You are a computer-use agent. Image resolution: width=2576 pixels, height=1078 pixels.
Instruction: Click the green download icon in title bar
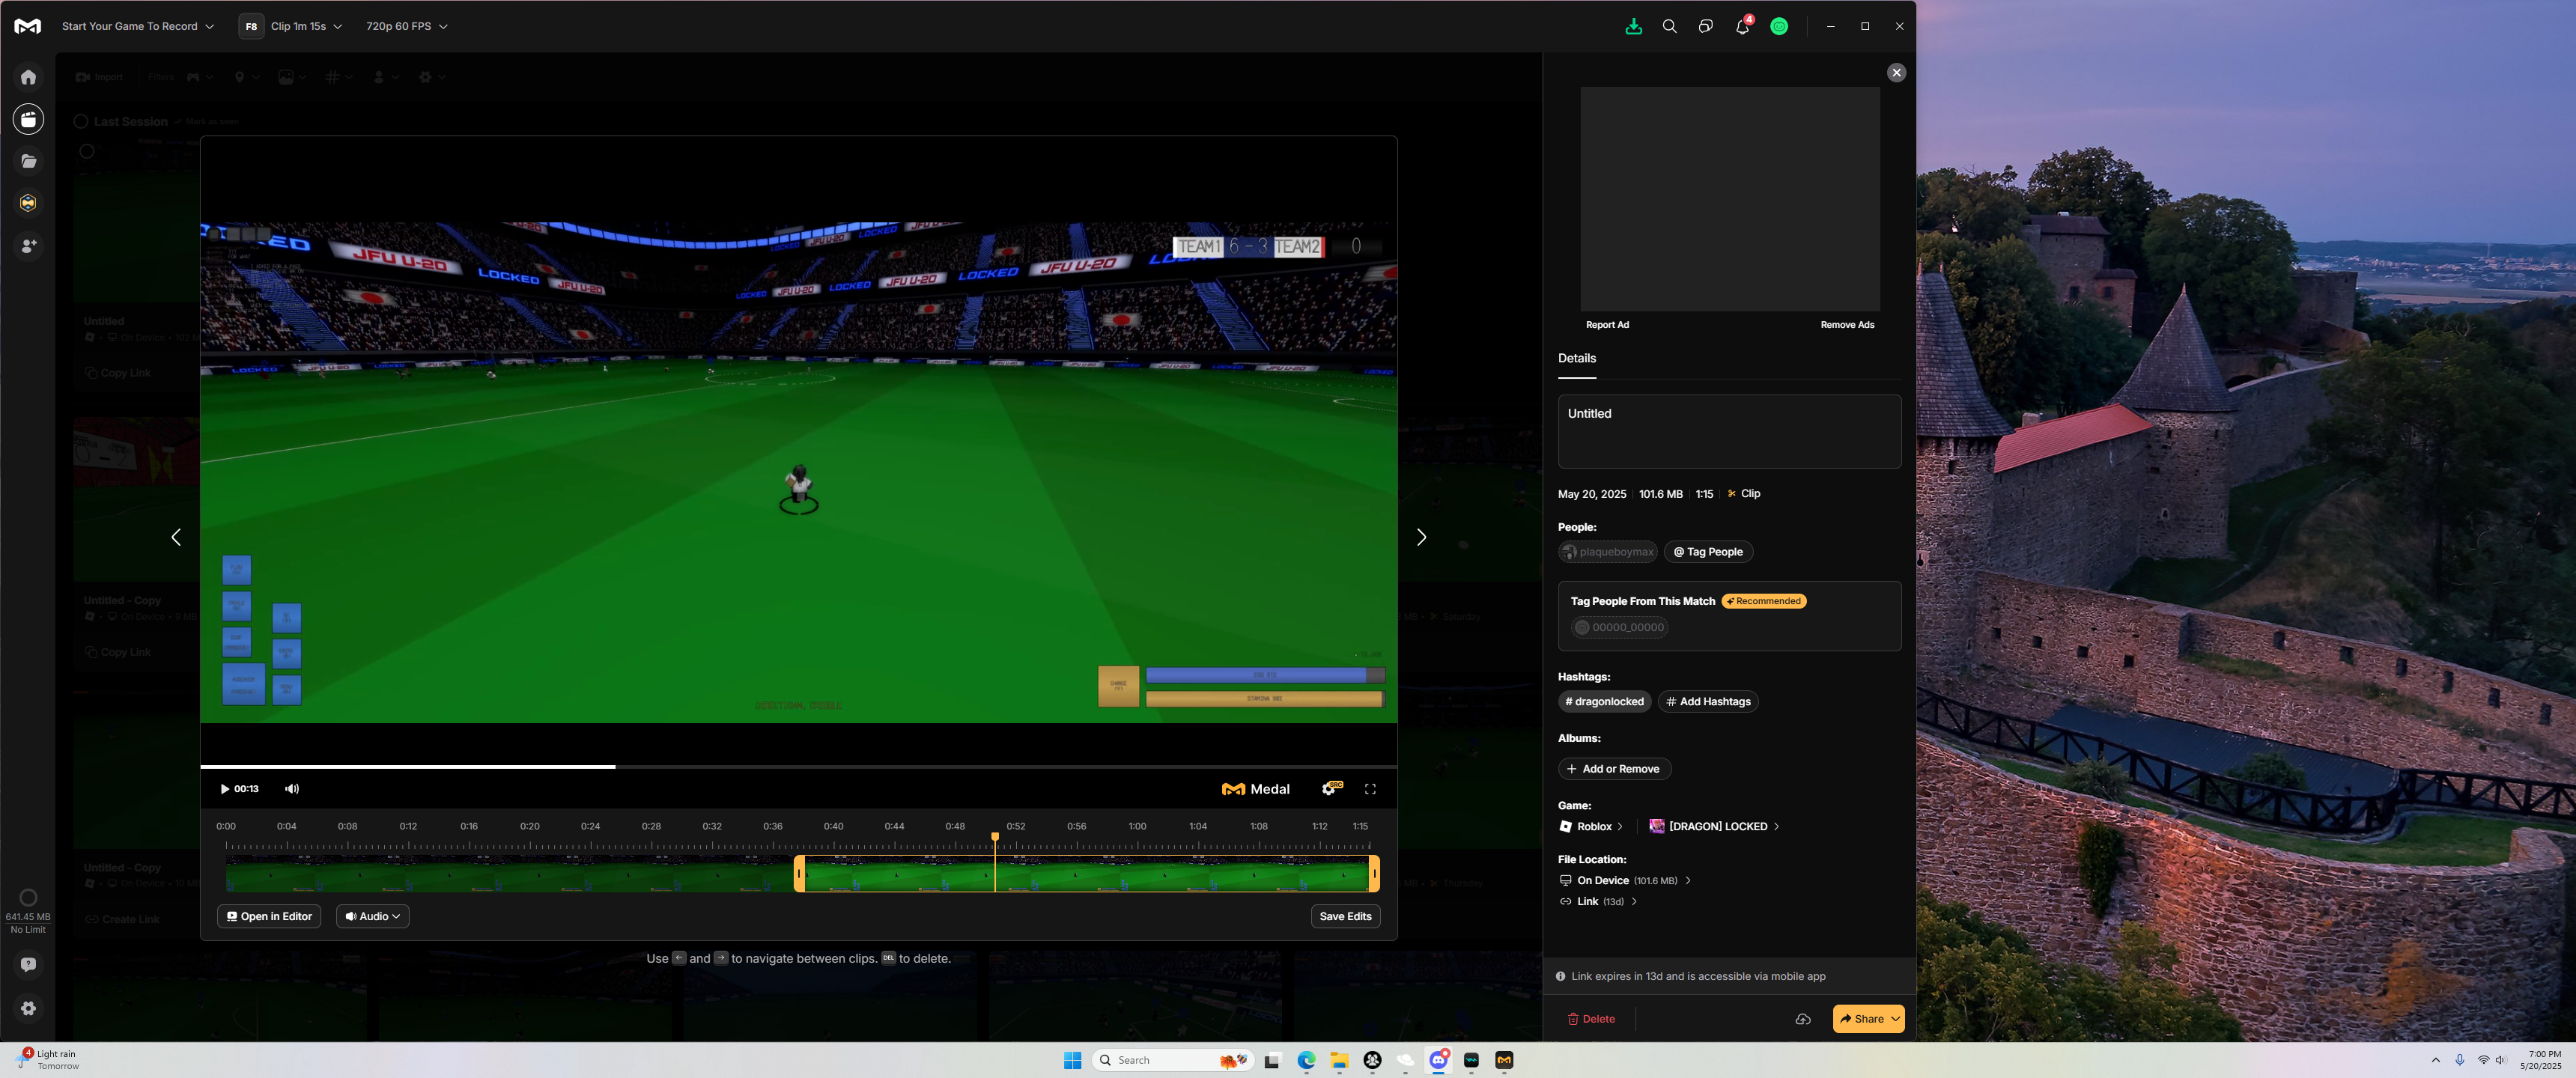click(x=1633, y=26)
